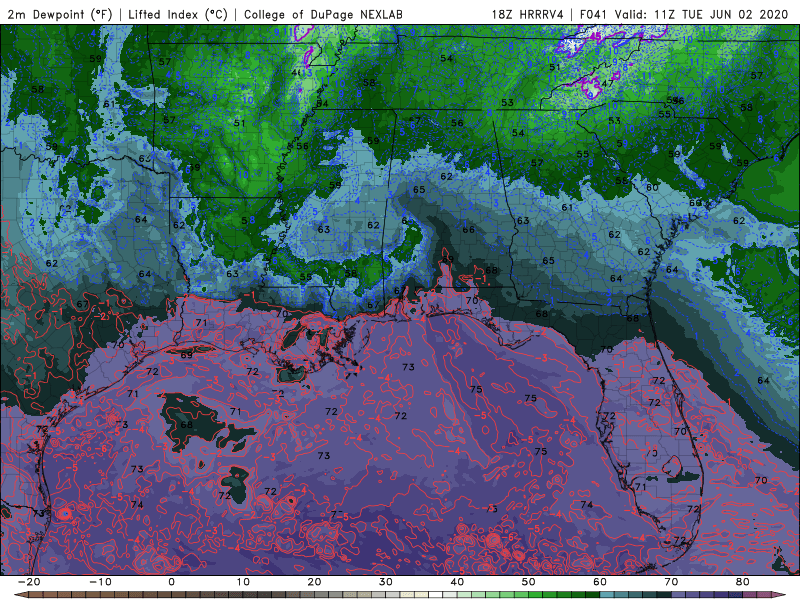Click the '70' color scale label
Screen dimensions: 800x600
coord(671,582)
